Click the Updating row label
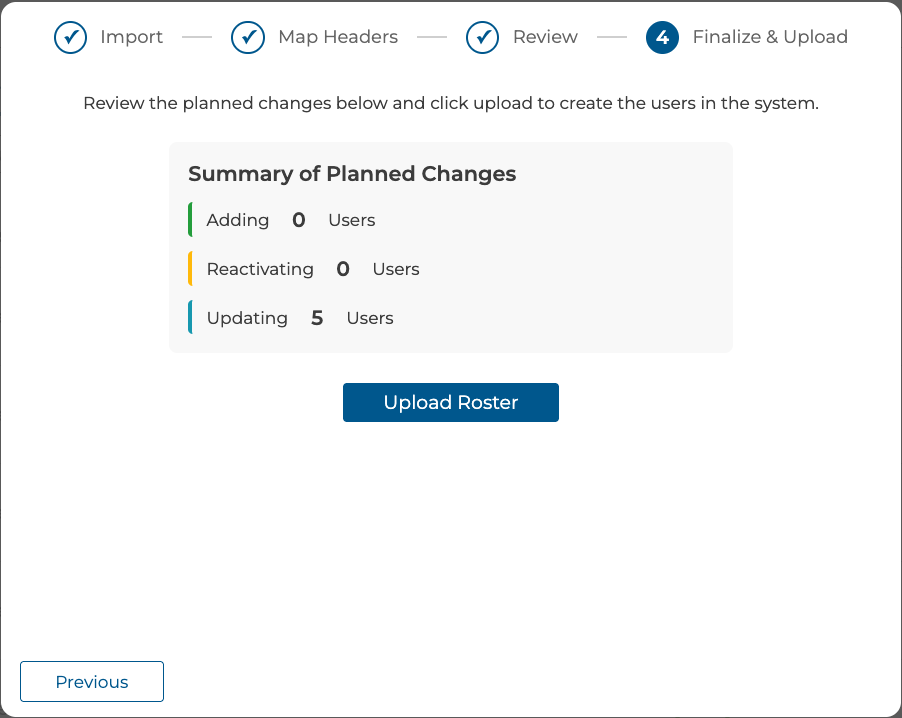This screenshot has width=902, height=718. pos(247,318)
